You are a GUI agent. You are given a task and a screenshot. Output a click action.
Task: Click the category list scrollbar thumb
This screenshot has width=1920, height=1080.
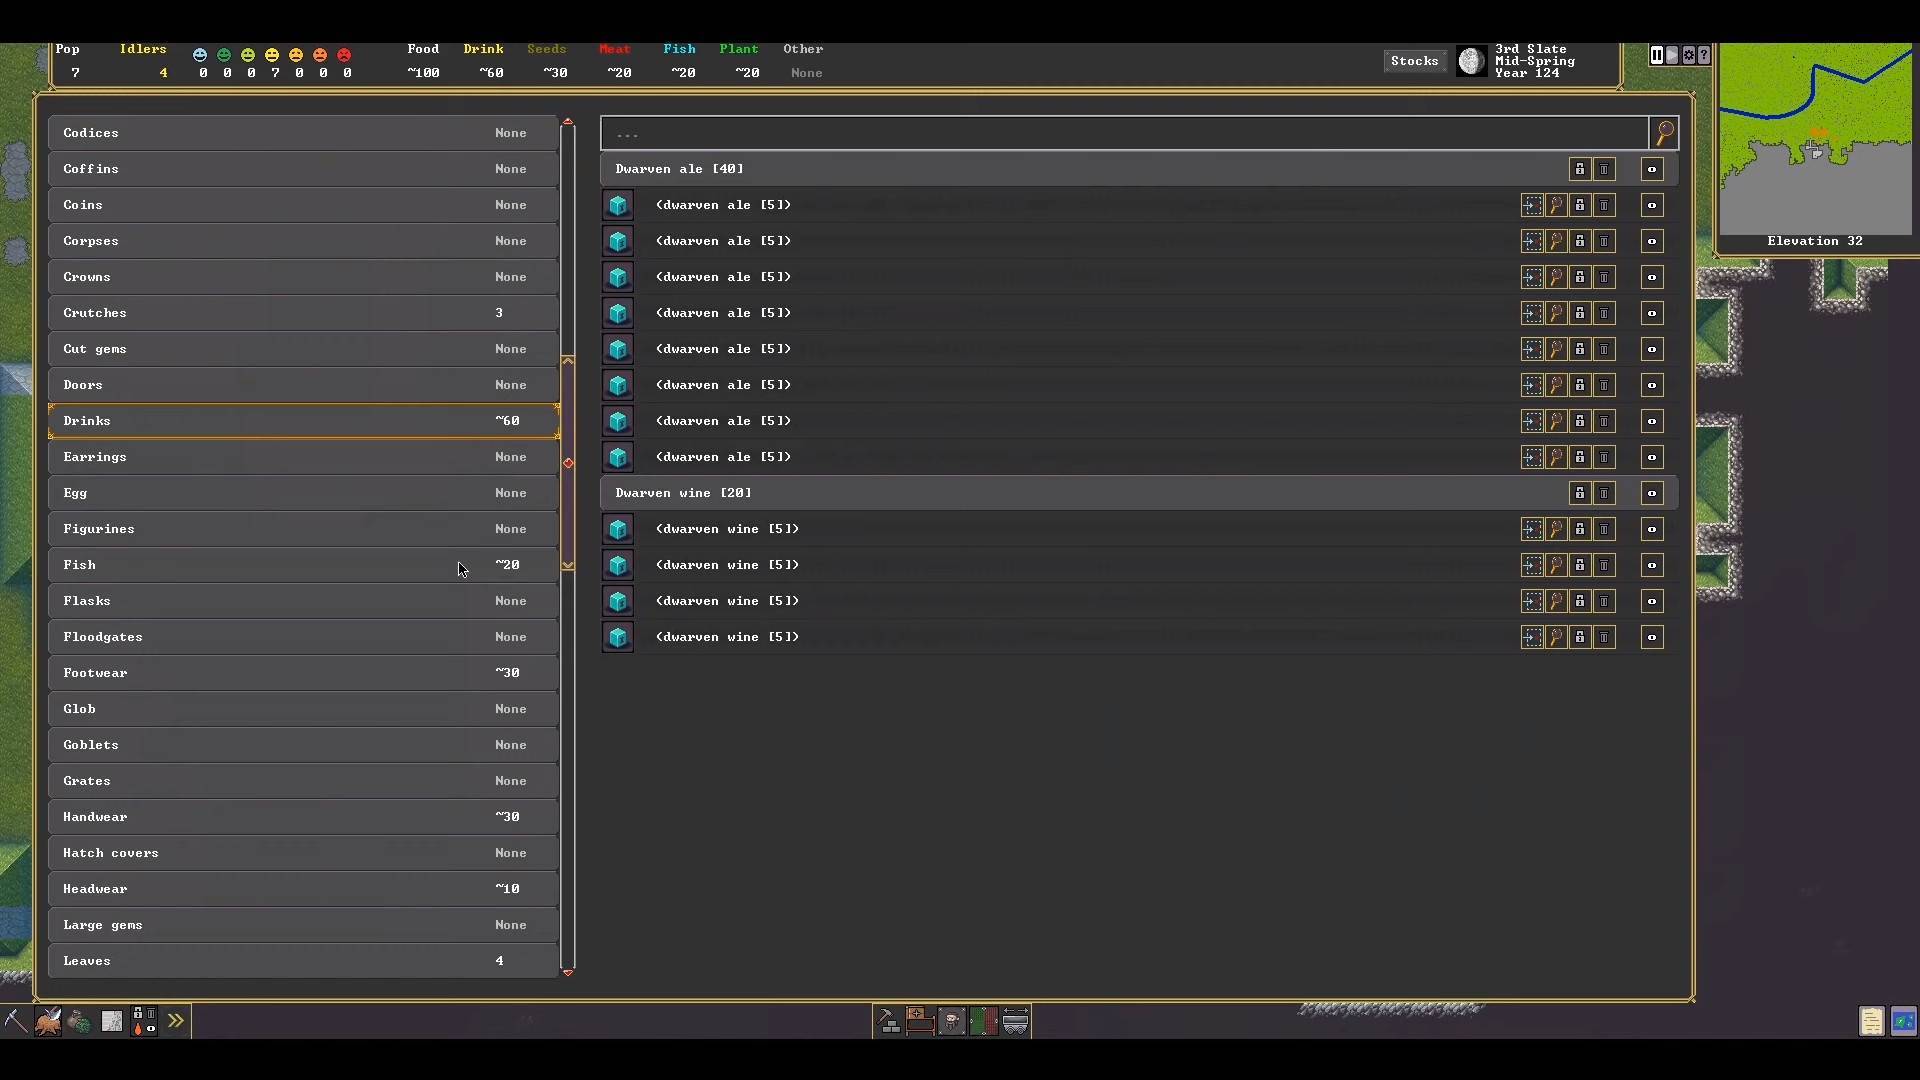click(x=568, y=463)
